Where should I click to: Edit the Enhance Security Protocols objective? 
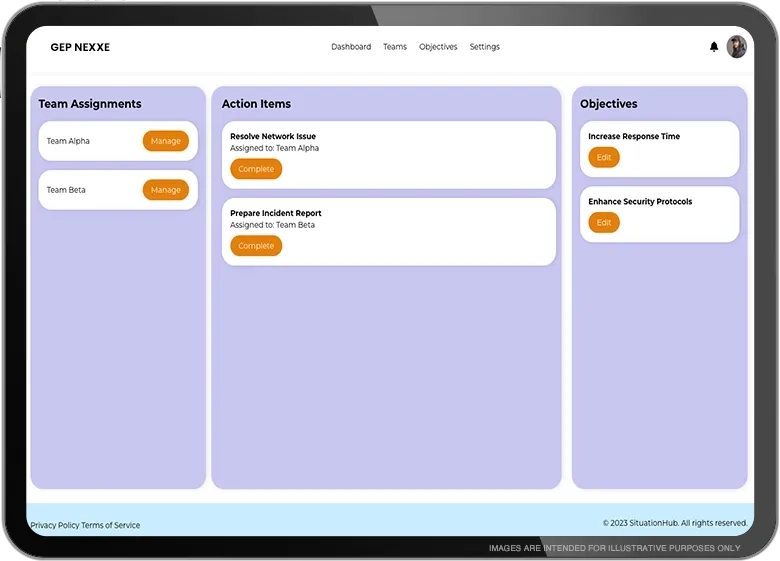pos(604,223)
